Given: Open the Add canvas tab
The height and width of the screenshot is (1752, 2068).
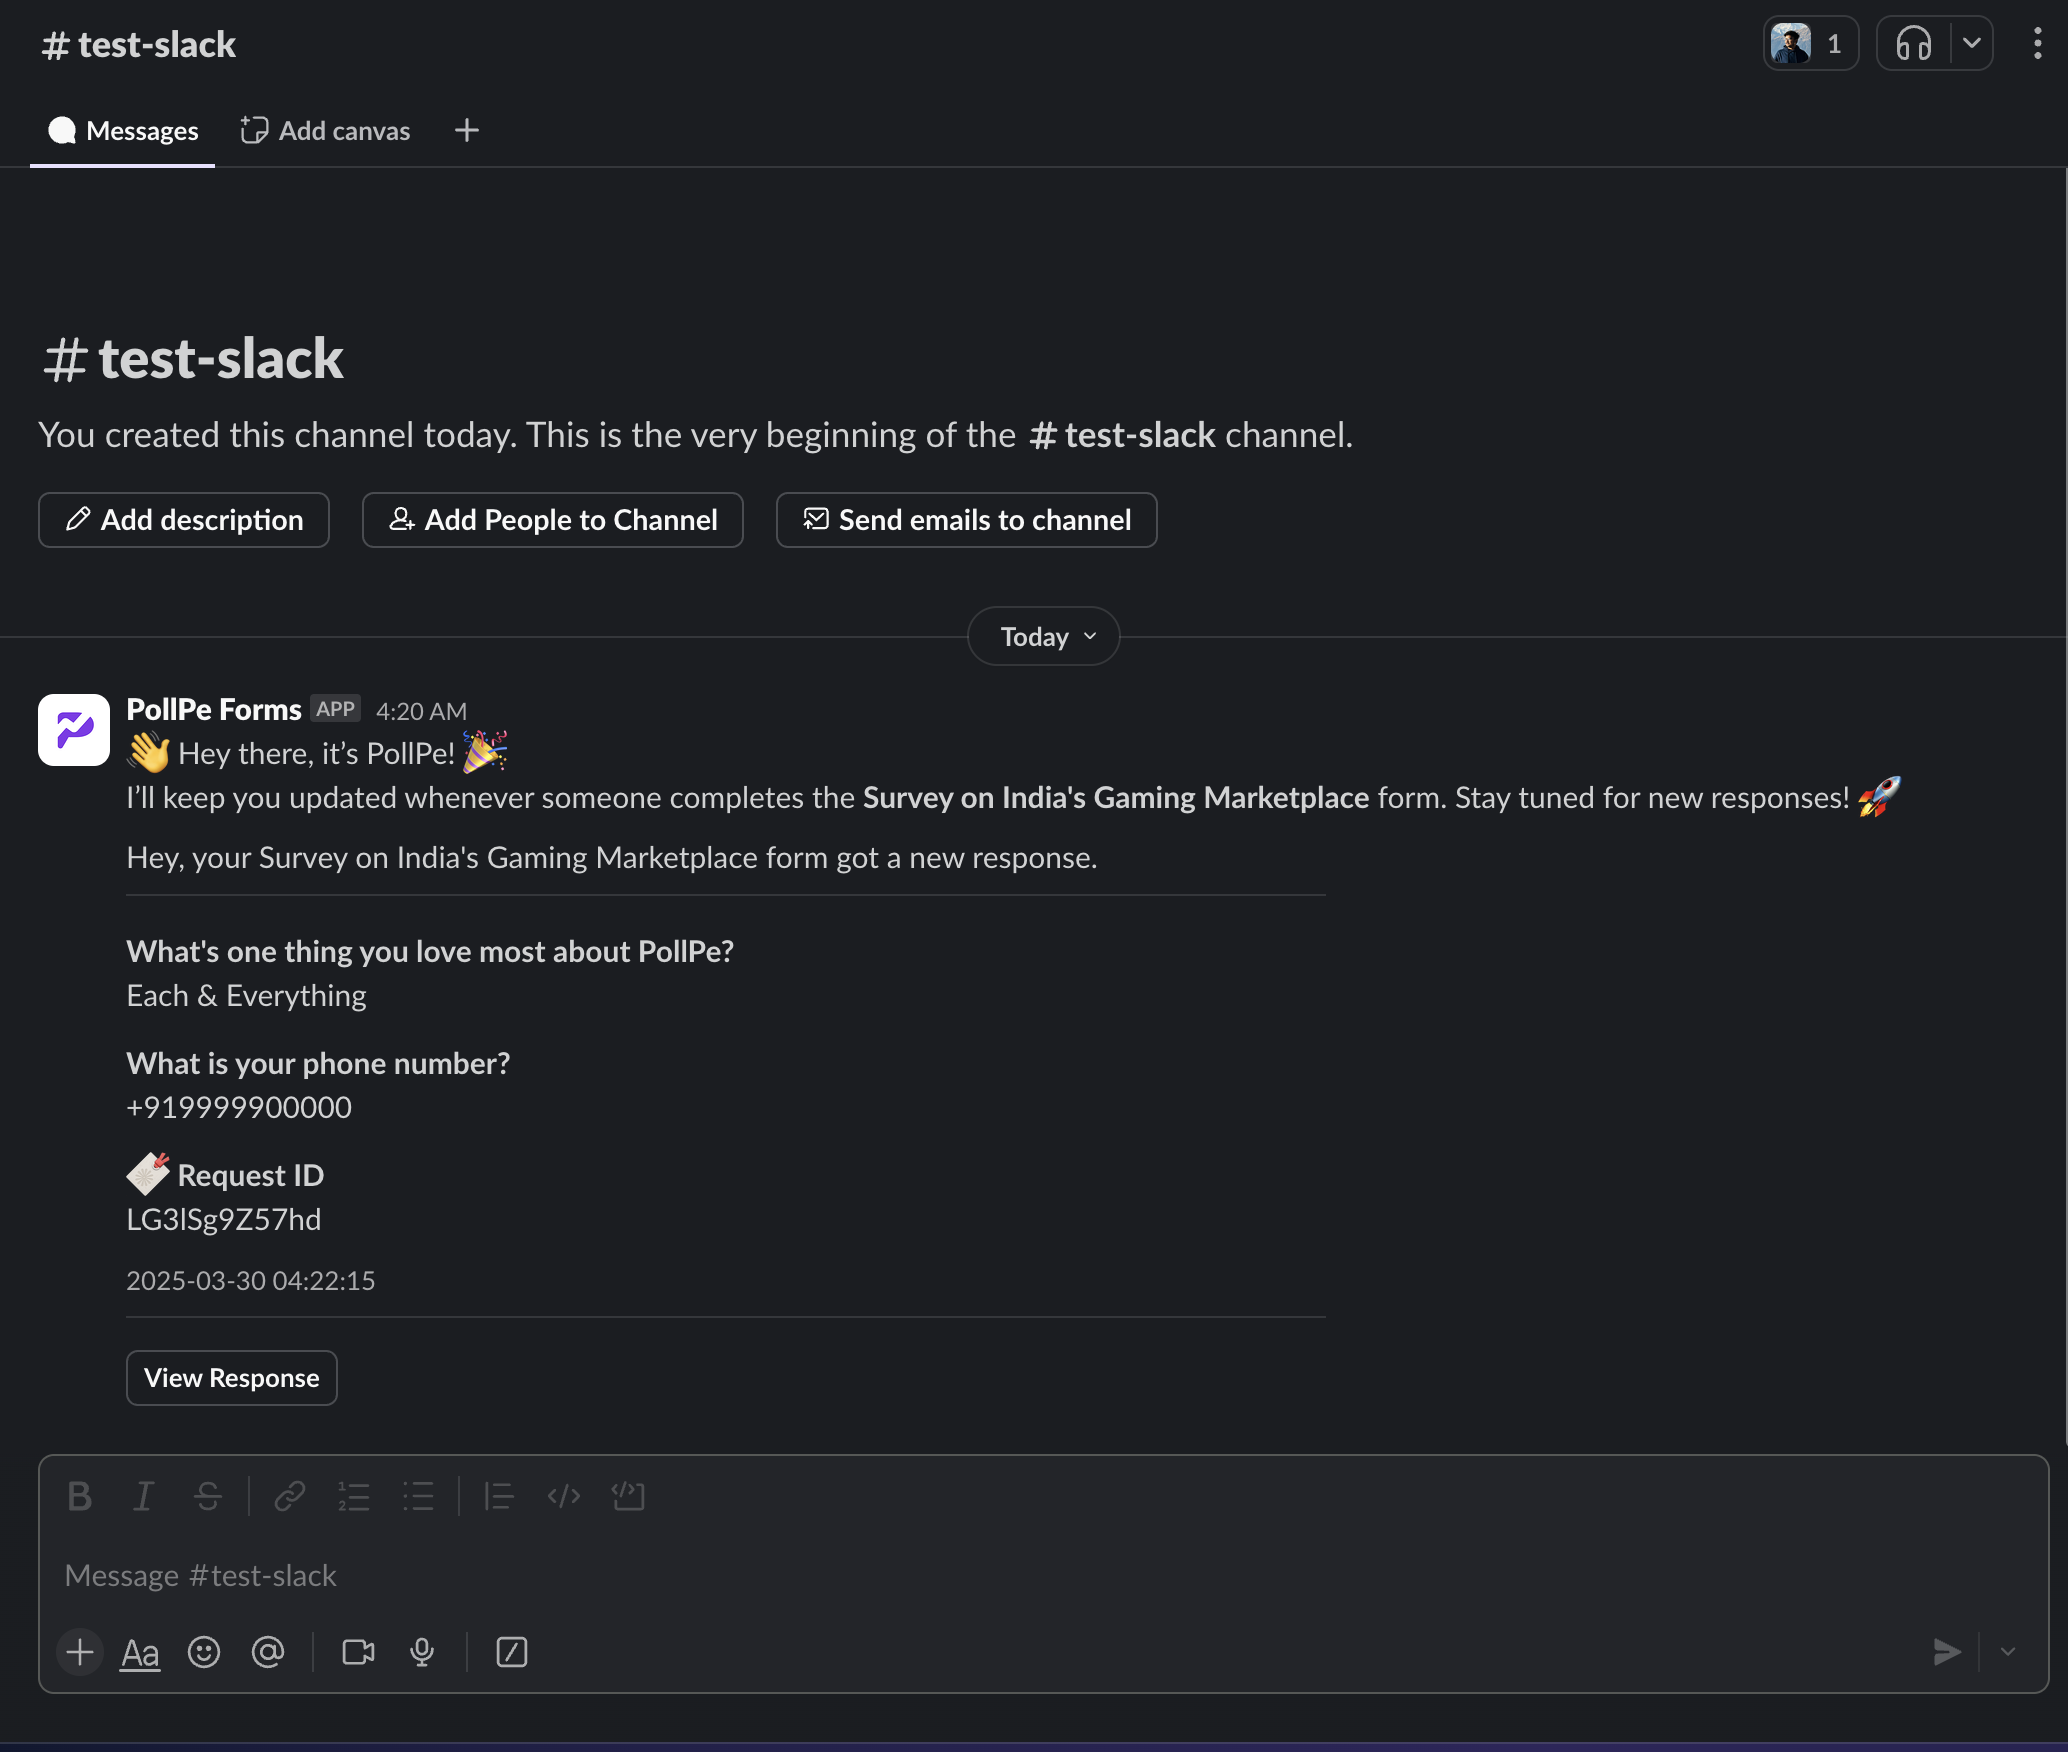Looking at the screenshot, I should pos(325,131).
